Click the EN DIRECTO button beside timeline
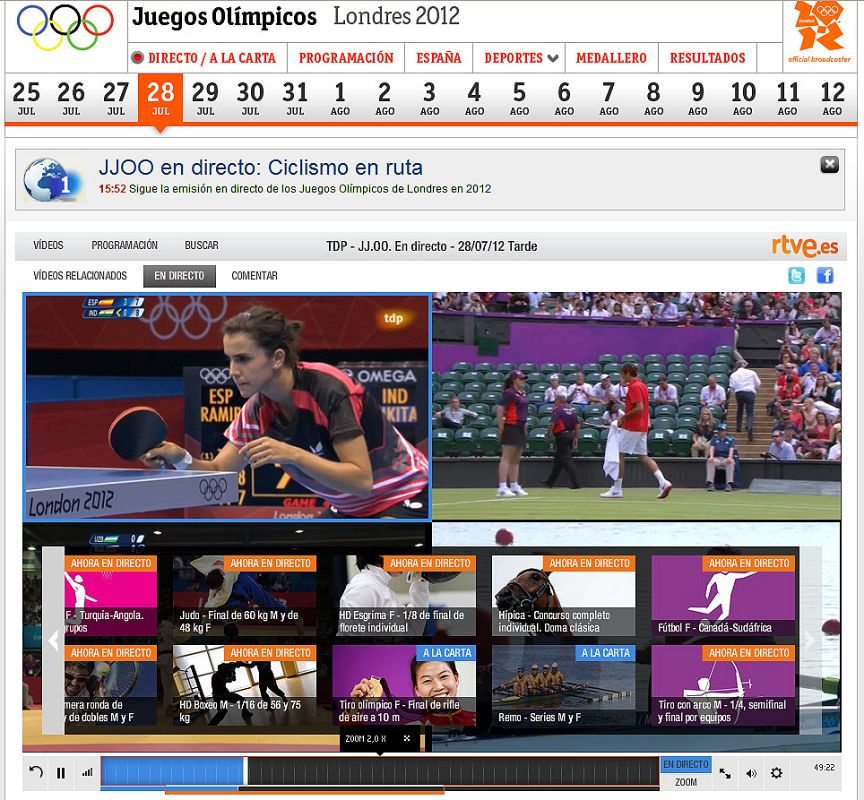Image resolution: width=864 pixels, height=800 pixels. (x=685, y=765)
